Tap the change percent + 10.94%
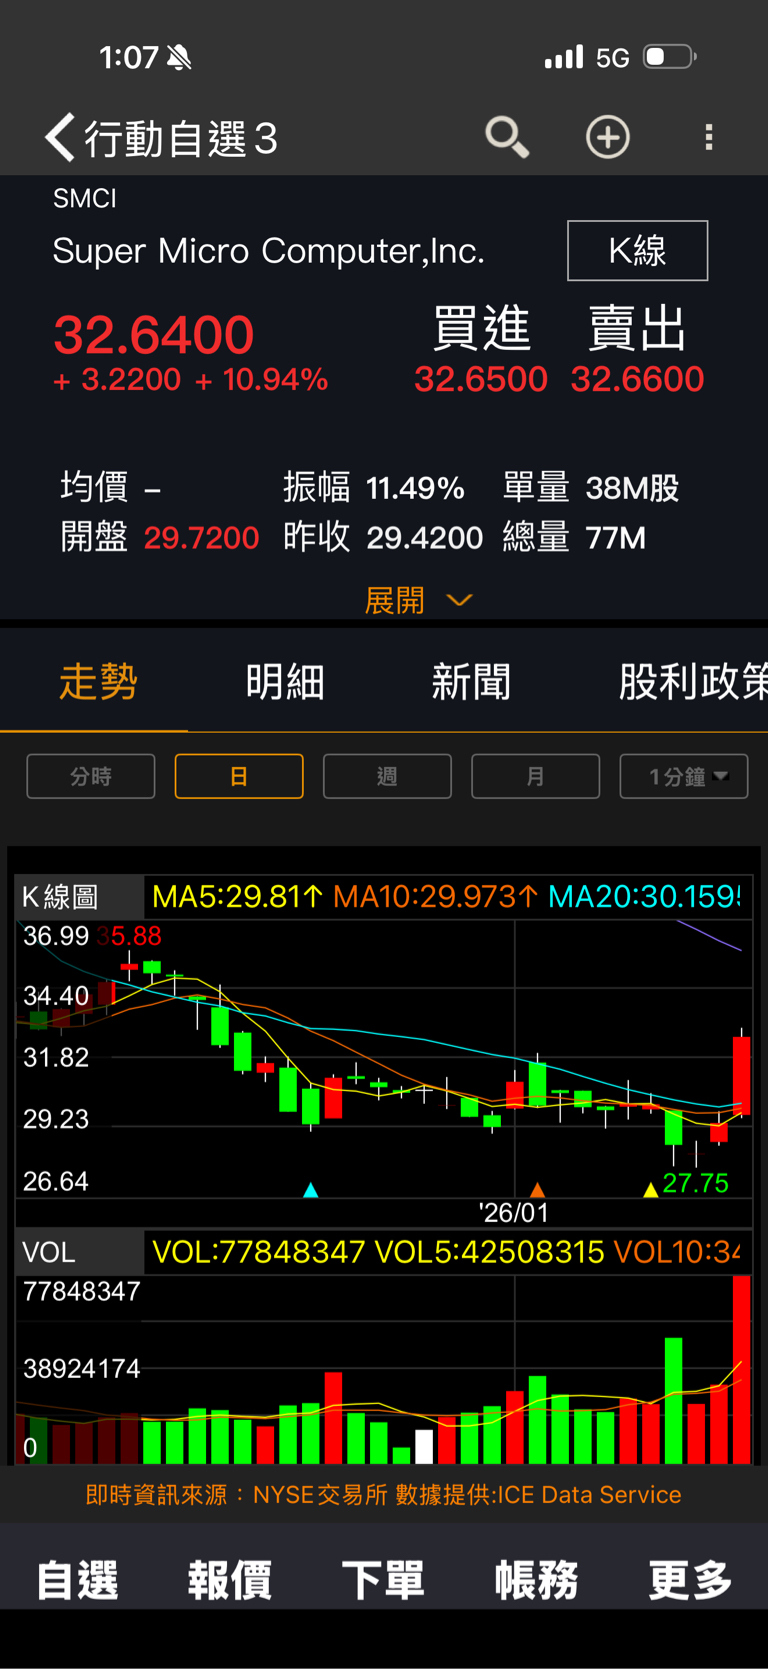Image resolution: width=768 pixels, height=1669 pixels. 262,380
